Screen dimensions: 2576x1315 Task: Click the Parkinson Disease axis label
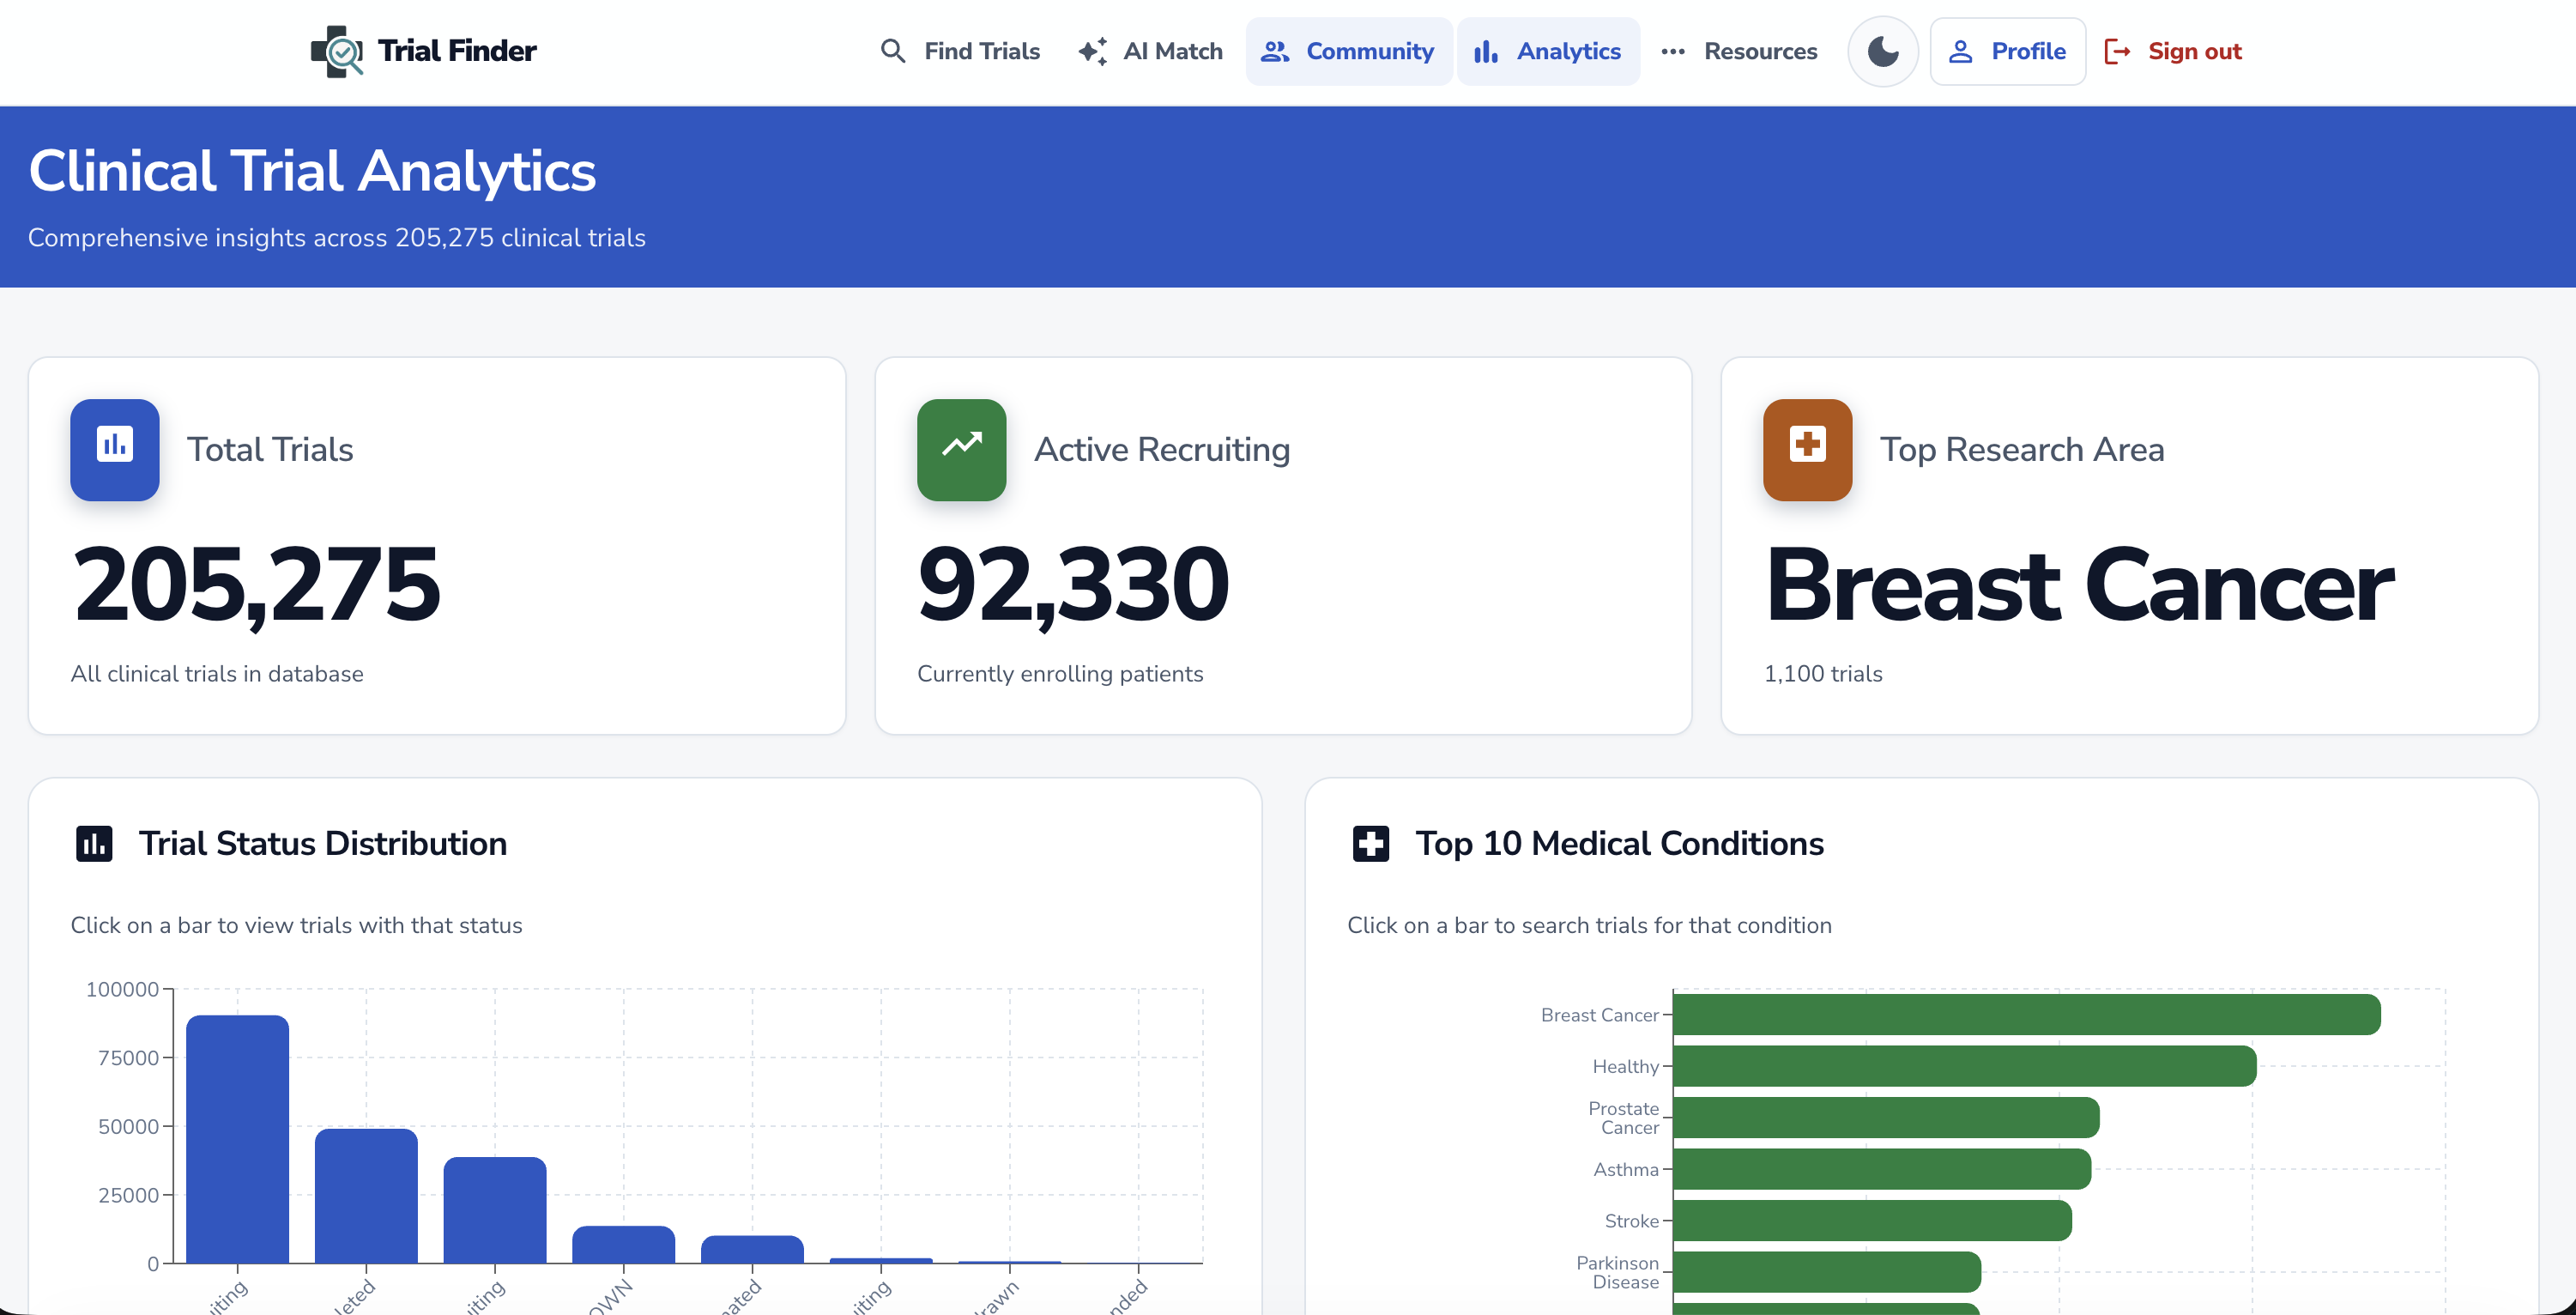coord(1617,1273)
